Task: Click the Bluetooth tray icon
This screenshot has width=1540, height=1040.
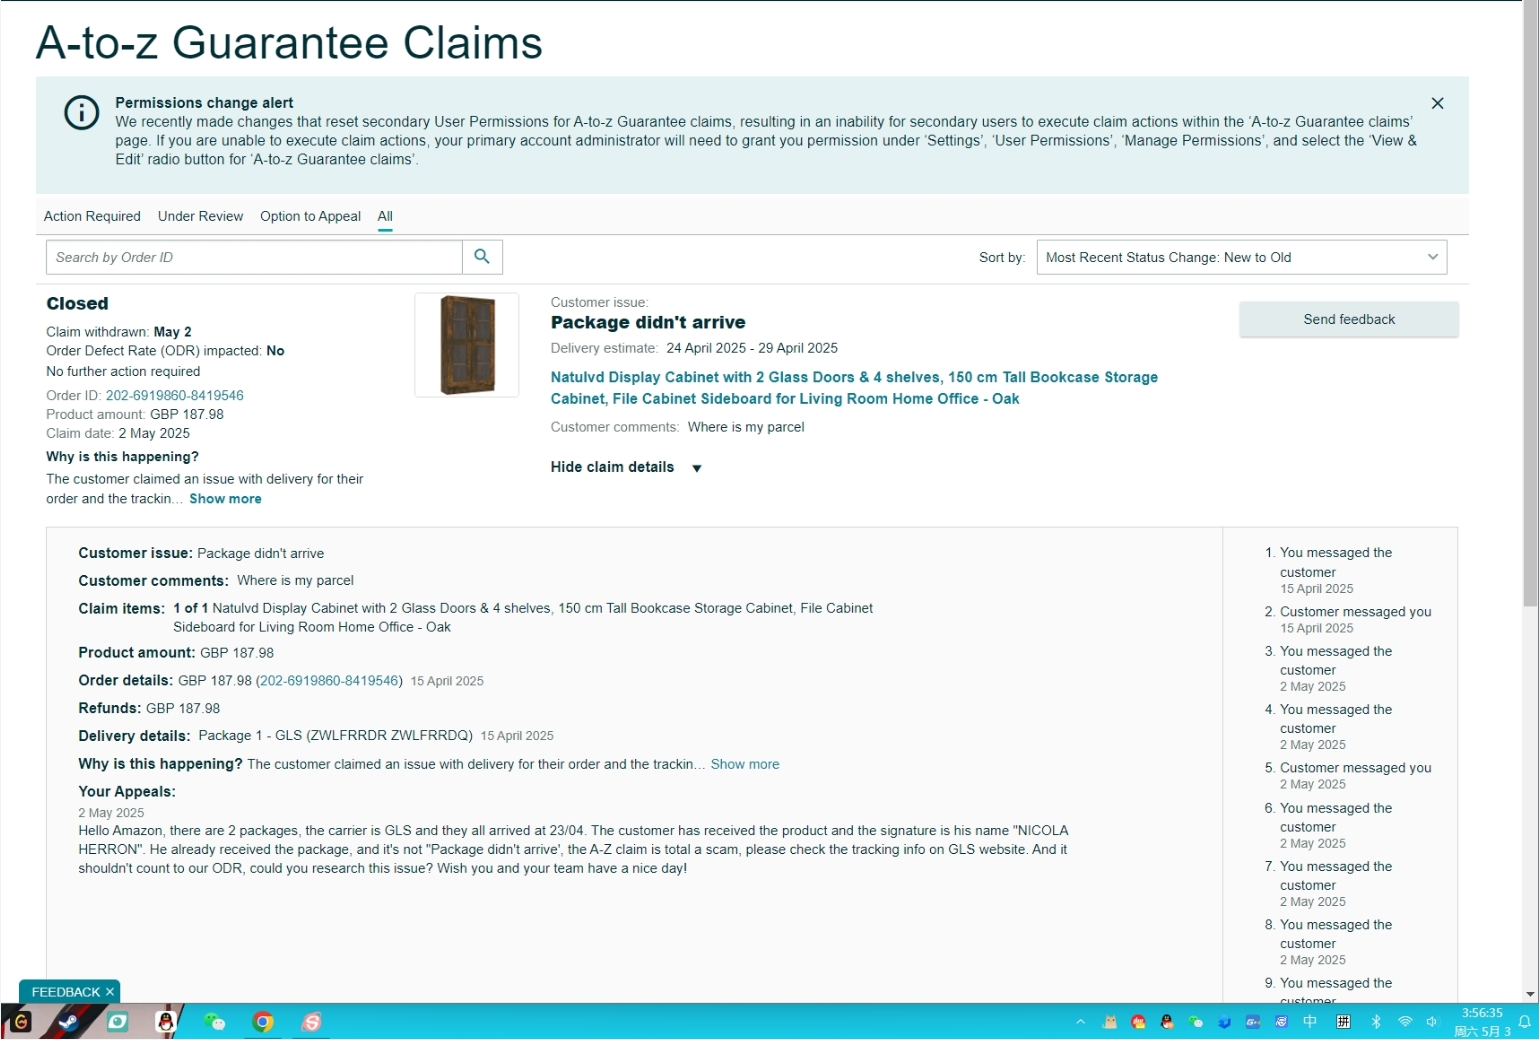Action: (x=1376, y=1022)
